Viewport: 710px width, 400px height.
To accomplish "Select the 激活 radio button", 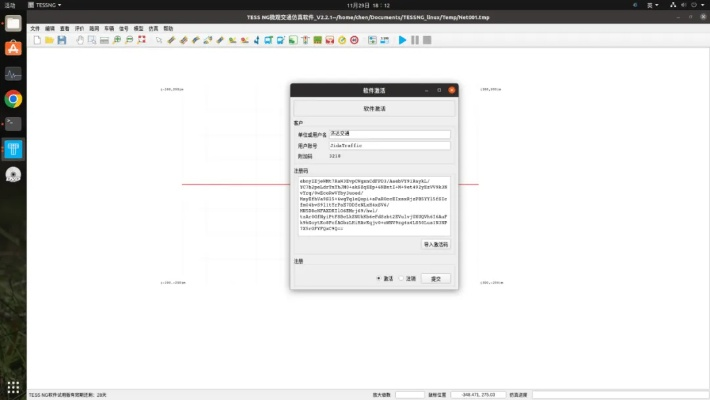I will (x=379, y=279).
